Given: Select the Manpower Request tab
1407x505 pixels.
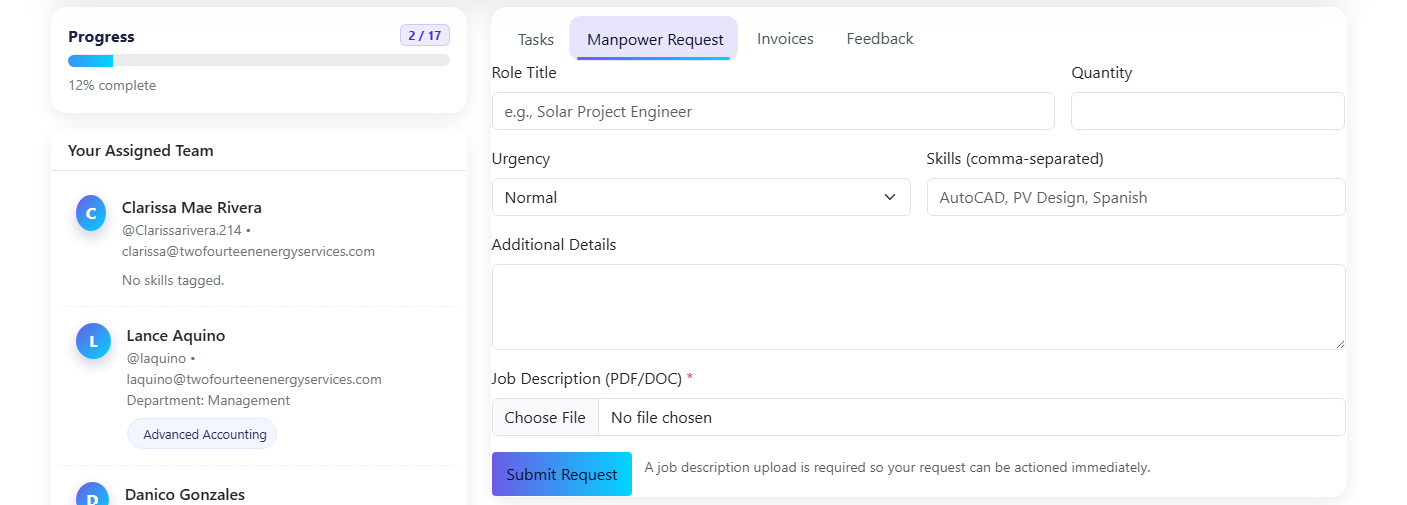Looking at the screenshot, I should (x=654, y=39).
